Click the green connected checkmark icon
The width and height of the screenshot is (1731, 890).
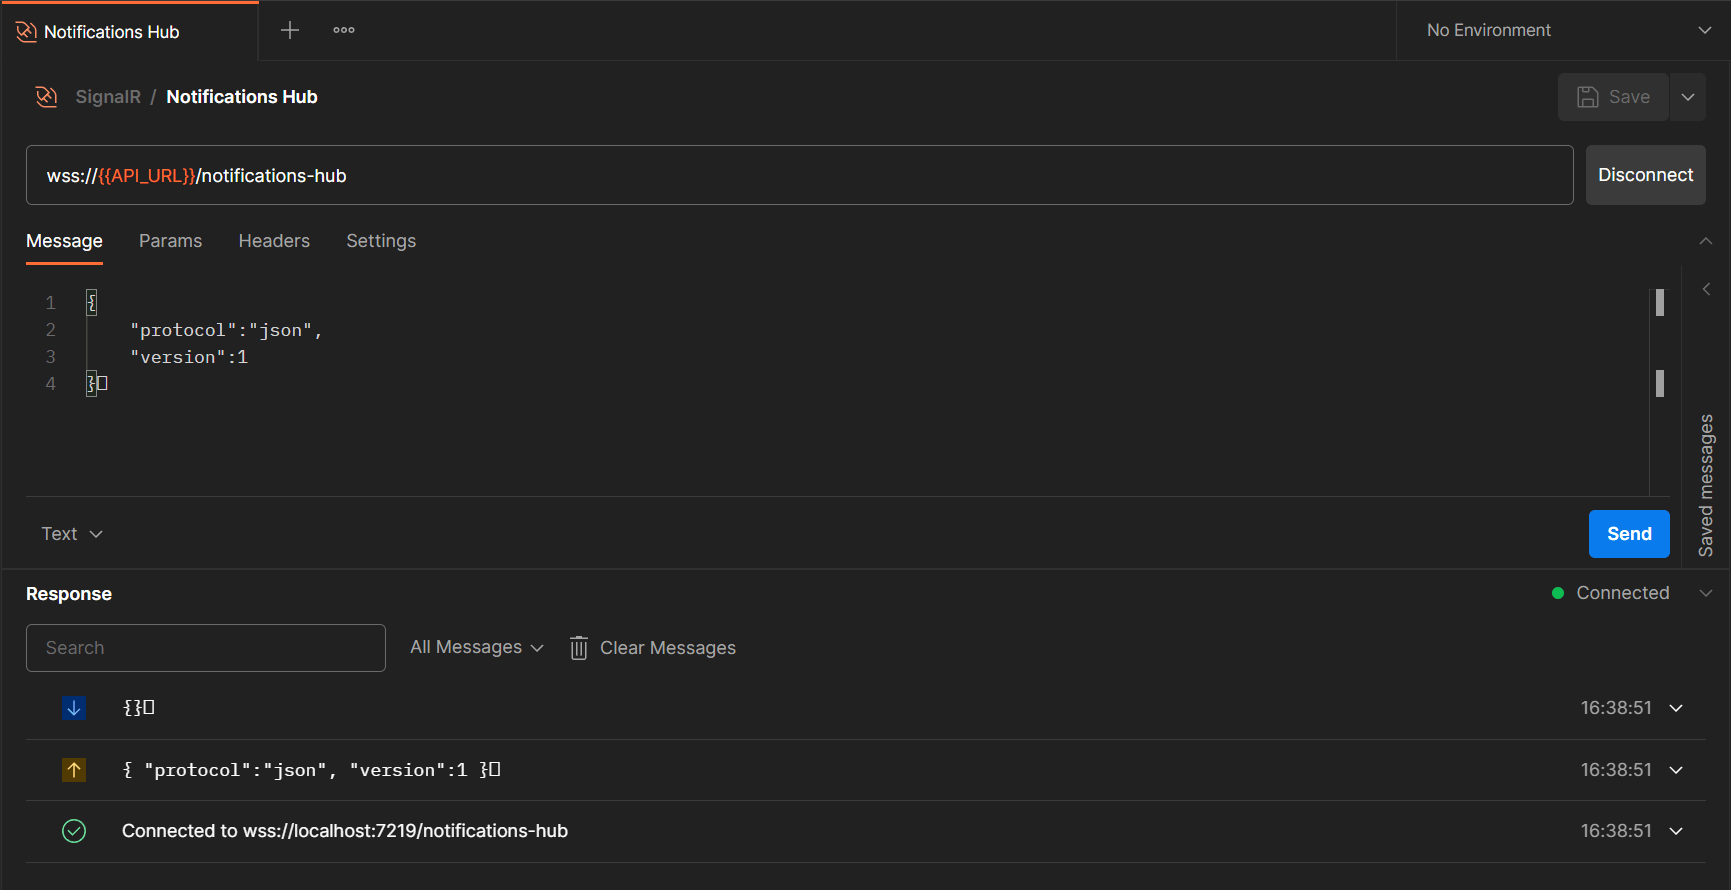tap(74, 831)
